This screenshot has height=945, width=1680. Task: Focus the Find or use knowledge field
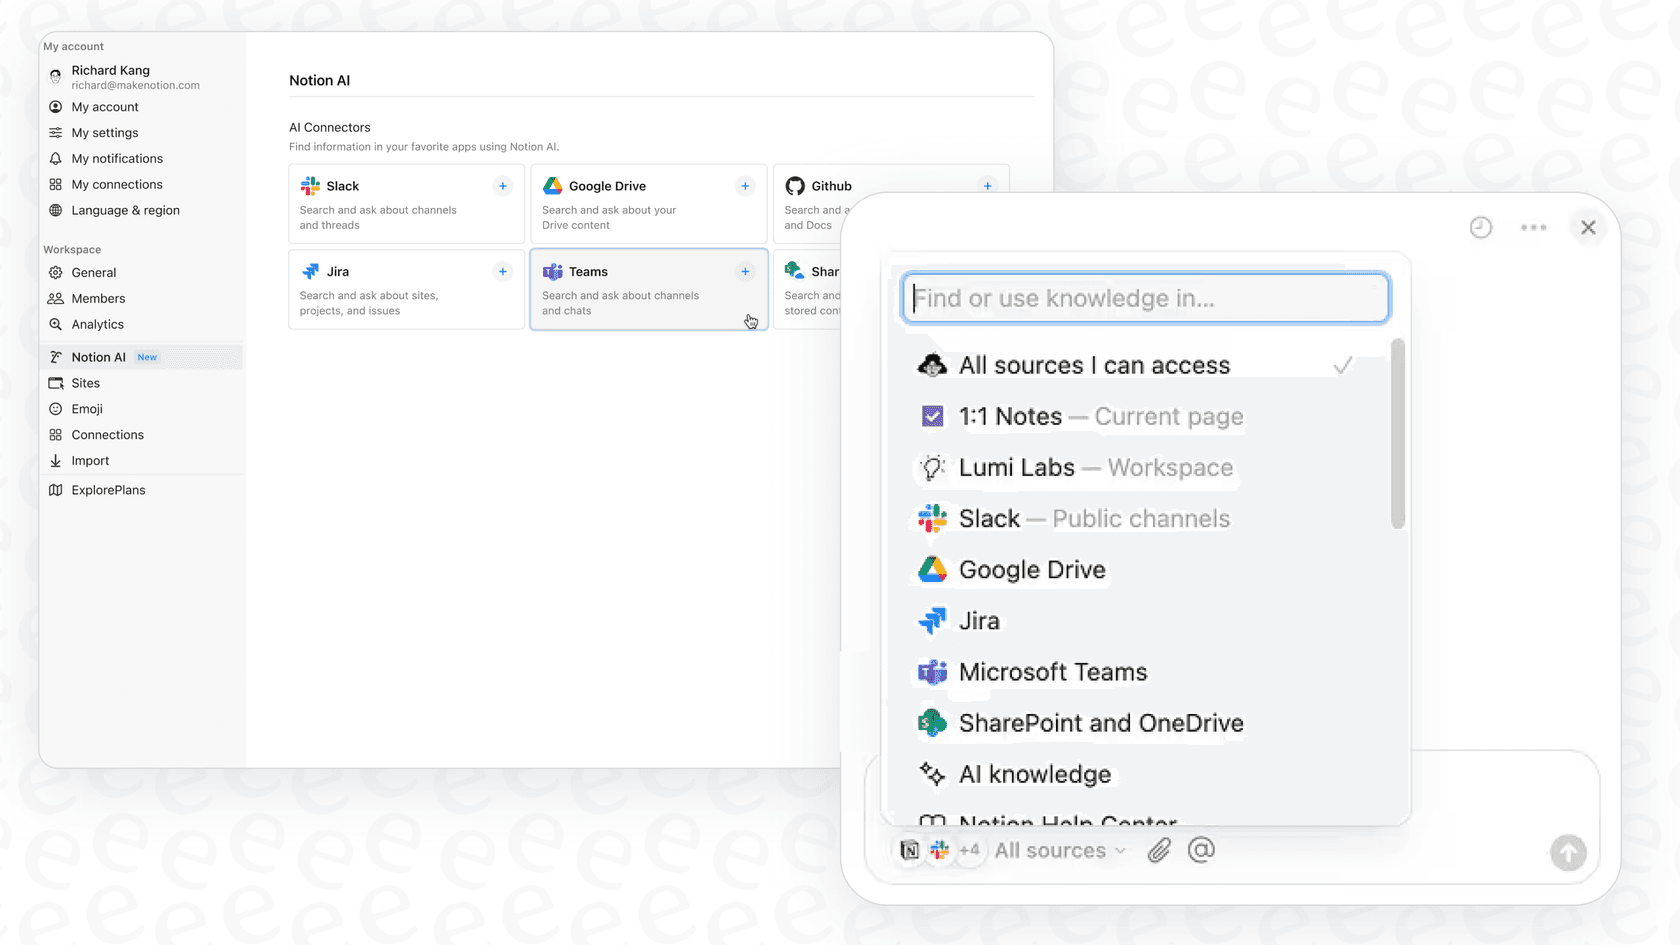point(1145,298)
